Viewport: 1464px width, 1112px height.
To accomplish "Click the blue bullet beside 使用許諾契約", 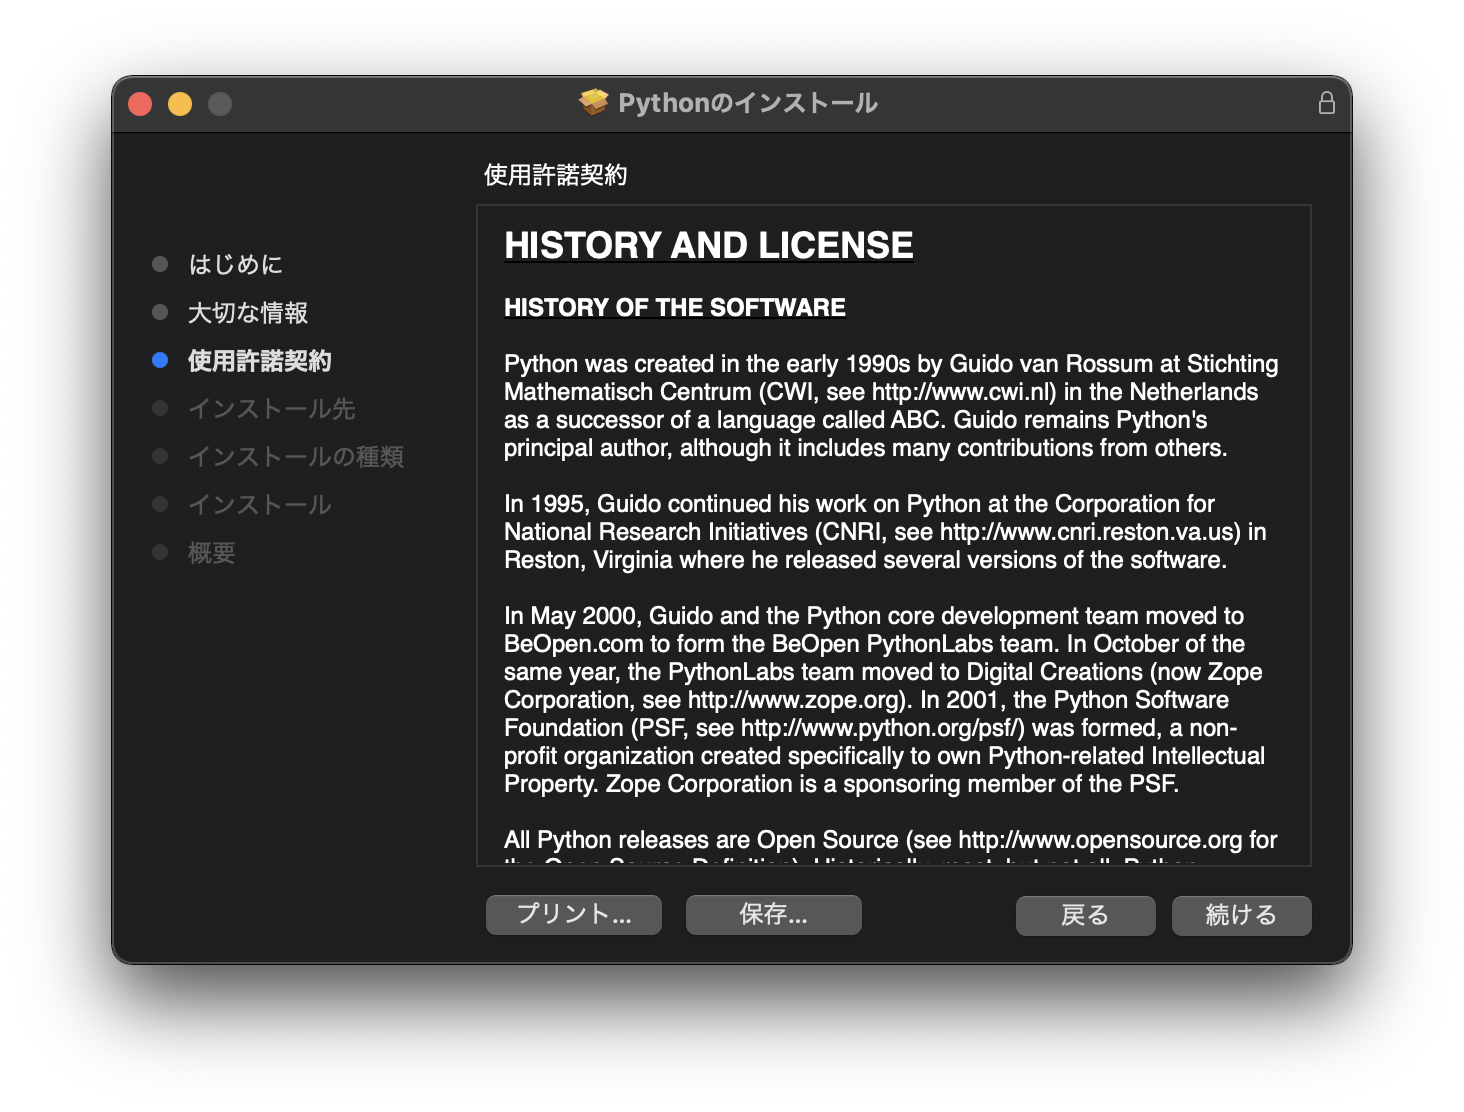I will click(x=160, y=360).
